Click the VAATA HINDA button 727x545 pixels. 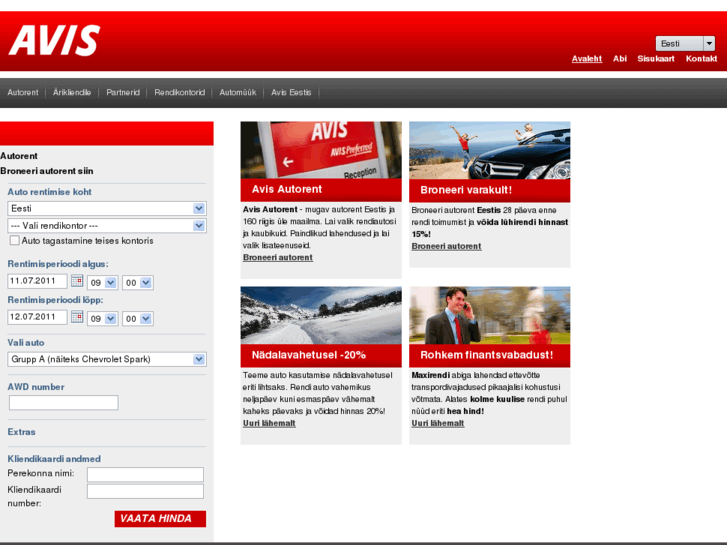click(160, 519)
